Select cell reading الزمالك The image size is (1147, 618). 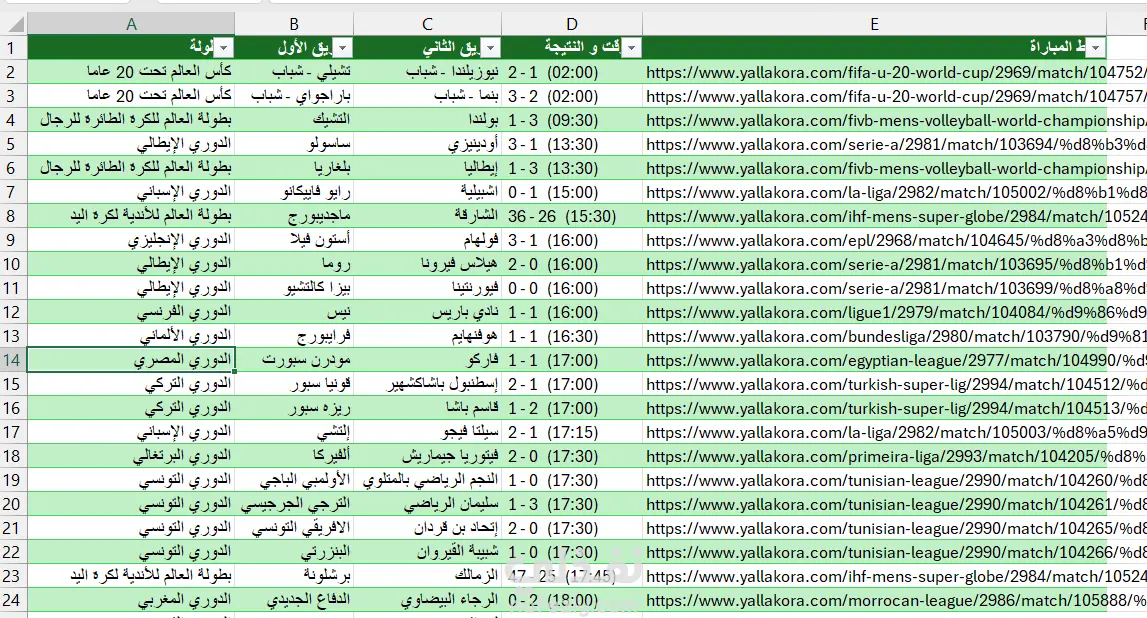click(427, 576)
